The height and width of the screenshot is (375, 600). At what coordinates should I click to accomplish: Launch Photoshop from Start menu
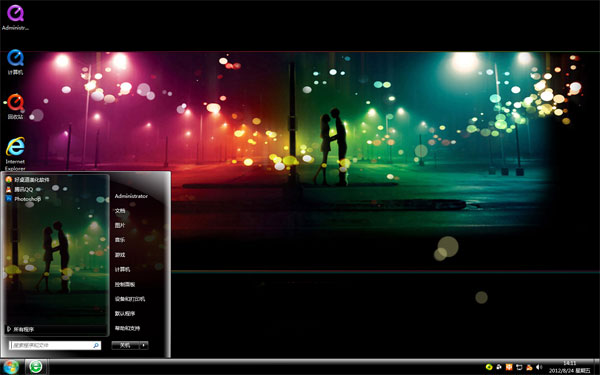[23, 199]
